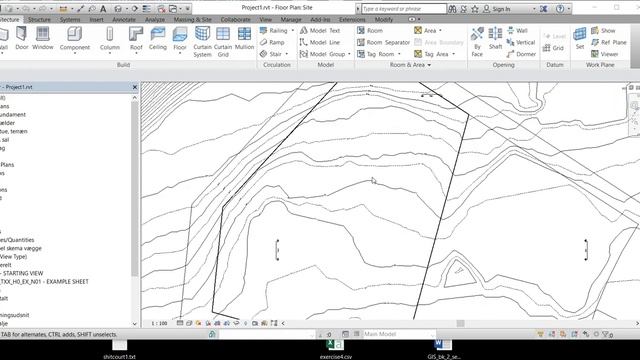Click the Vertical opening tool
640x360 pixels.
click(520, 42)
